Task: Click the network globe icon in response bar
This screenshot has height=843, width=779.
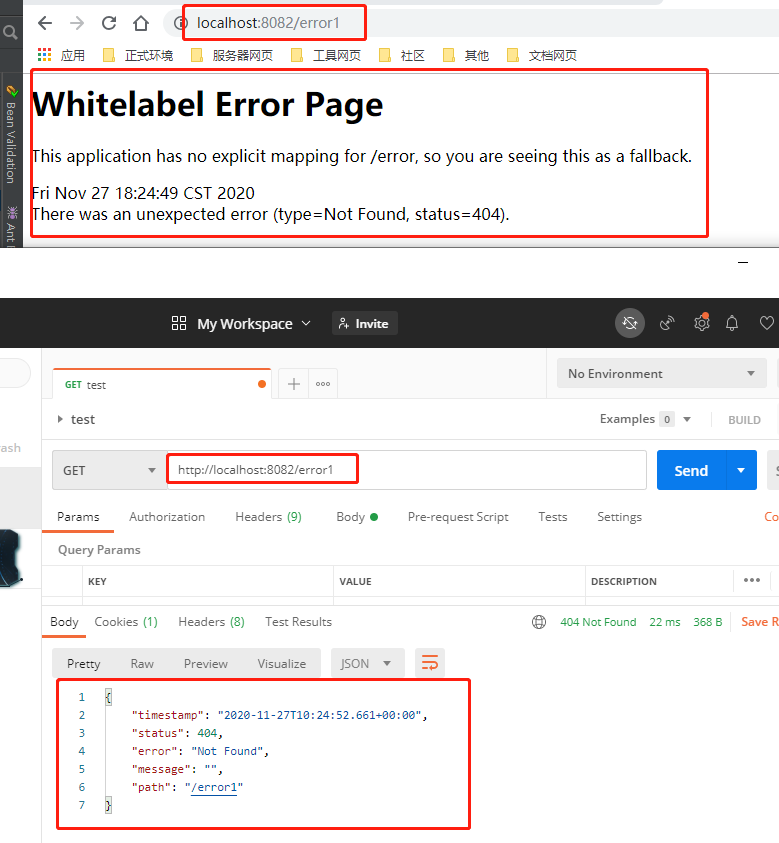Action: 539,622
